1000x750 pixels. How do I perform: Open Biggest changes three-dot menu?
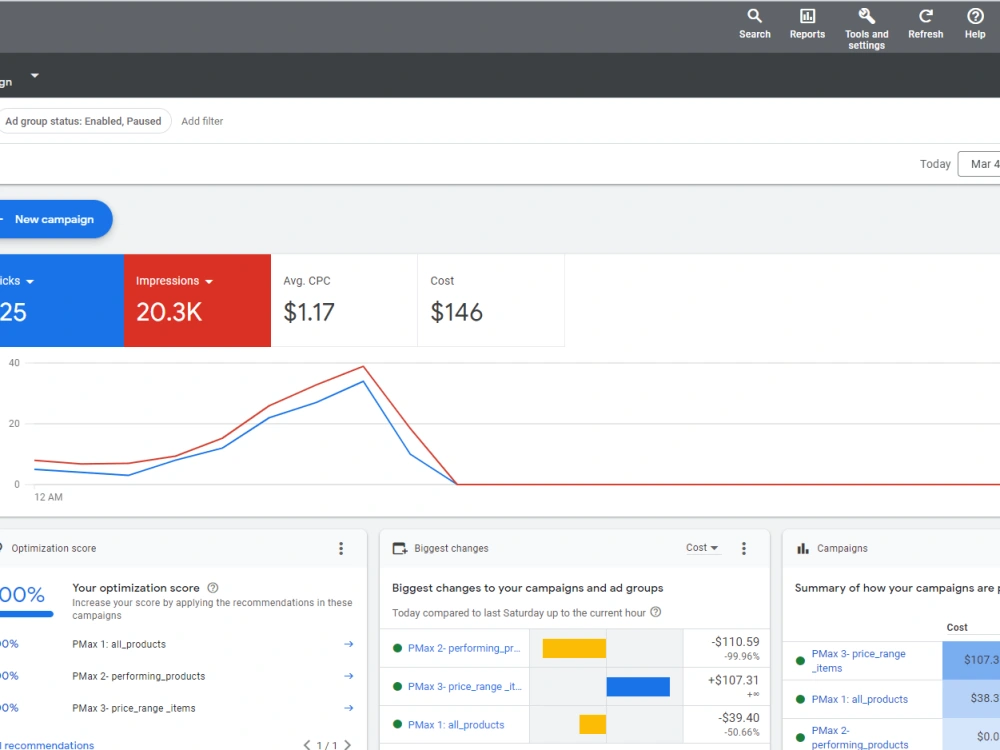coord(744,548)
